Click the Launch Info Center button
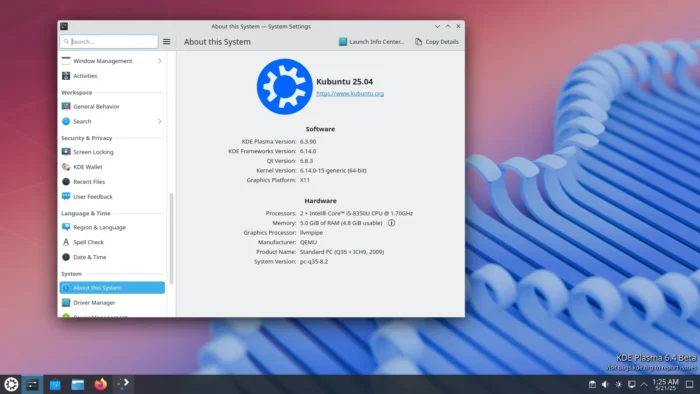This screenshot has height=394, width=700. (x=371, y=41)
